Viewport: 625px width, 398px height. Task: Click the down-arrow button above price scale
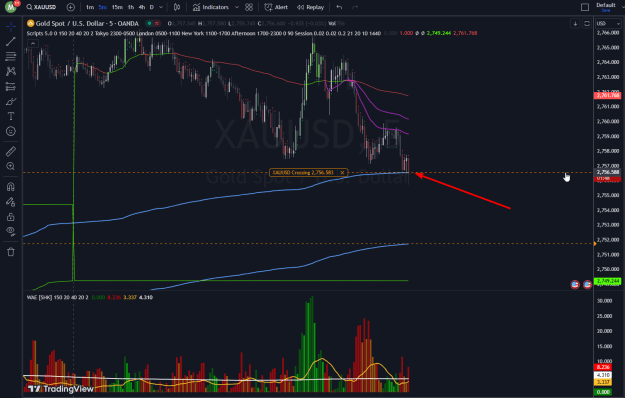[575, 24]
